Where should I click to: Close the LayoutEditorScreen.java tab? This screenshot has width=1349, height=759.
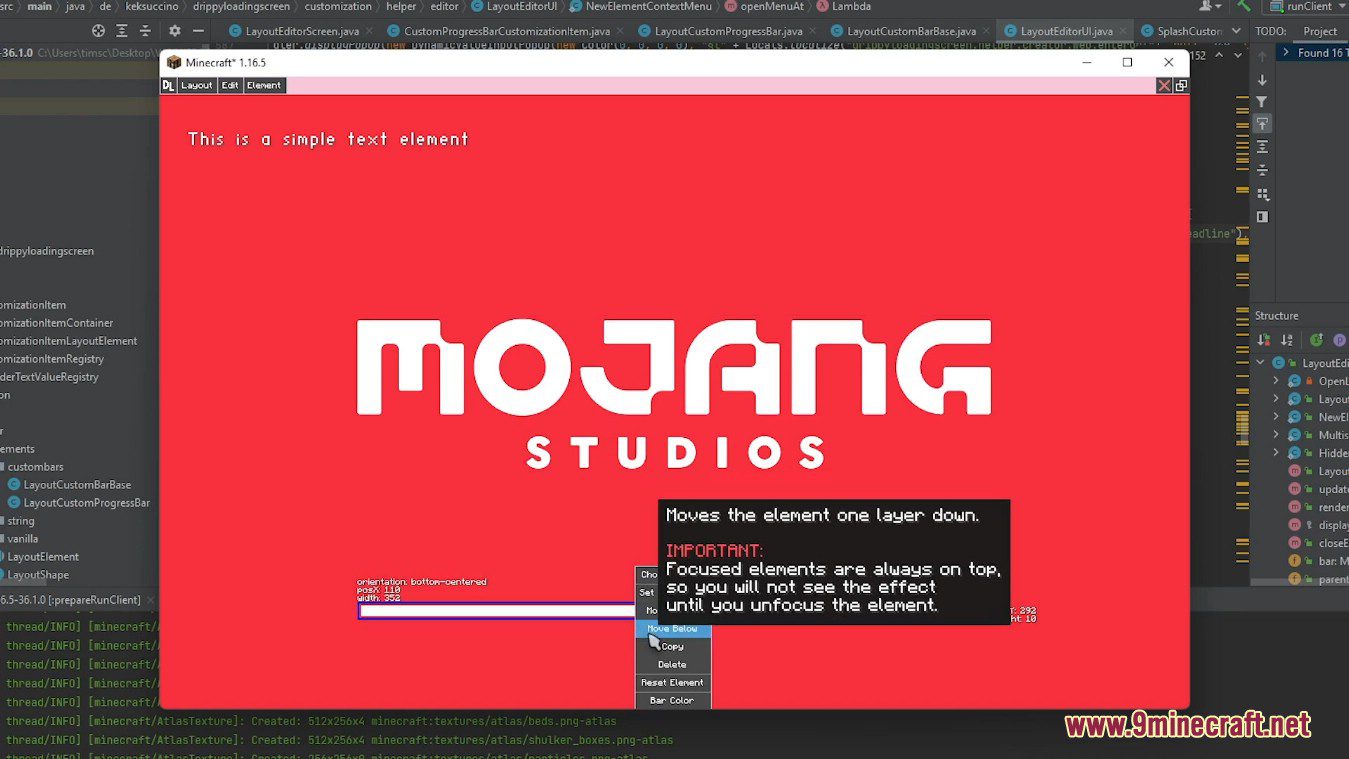(x=368, y=32)
